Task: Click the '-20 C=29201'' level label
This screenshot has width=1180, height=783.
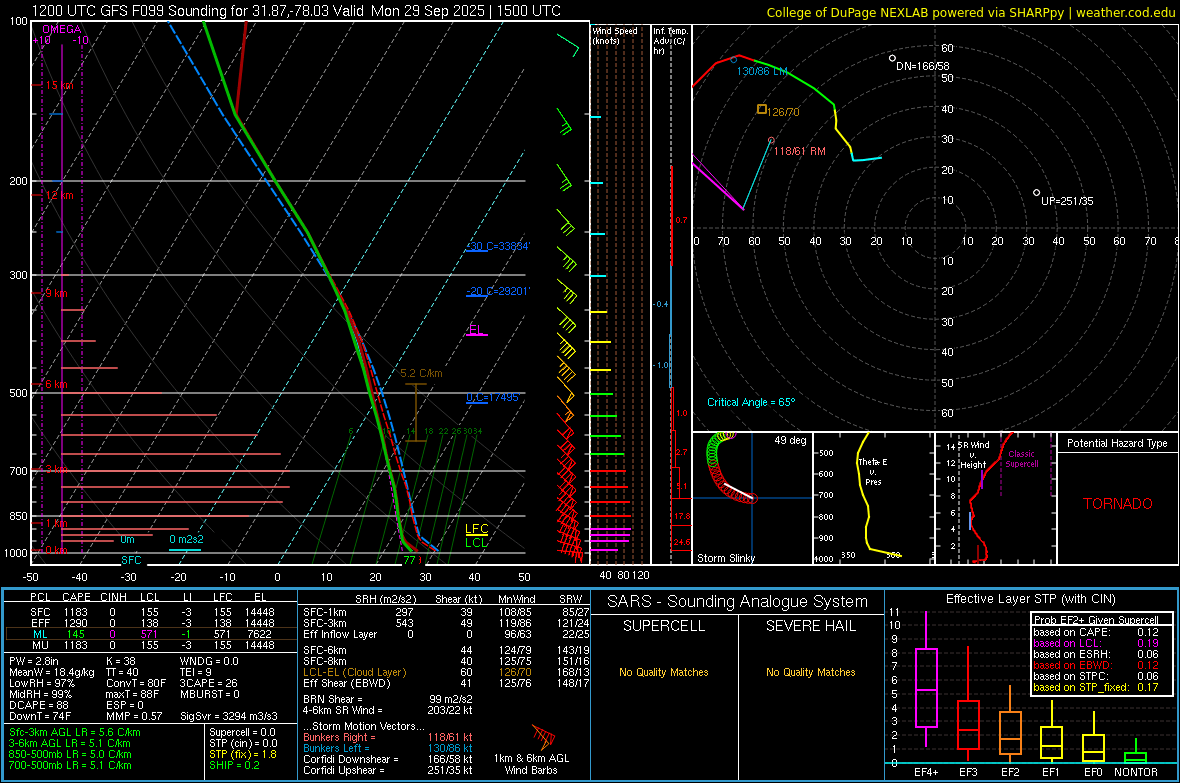Action: (498, 291)
